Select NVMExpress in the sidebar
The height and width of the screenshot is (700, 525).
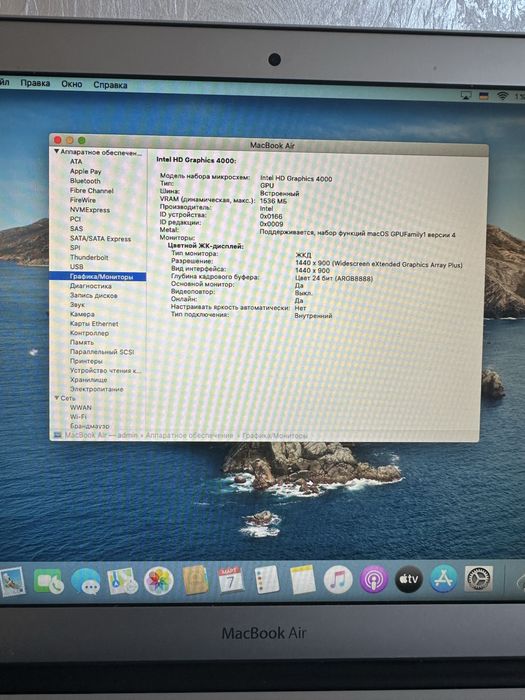[89, 209]
